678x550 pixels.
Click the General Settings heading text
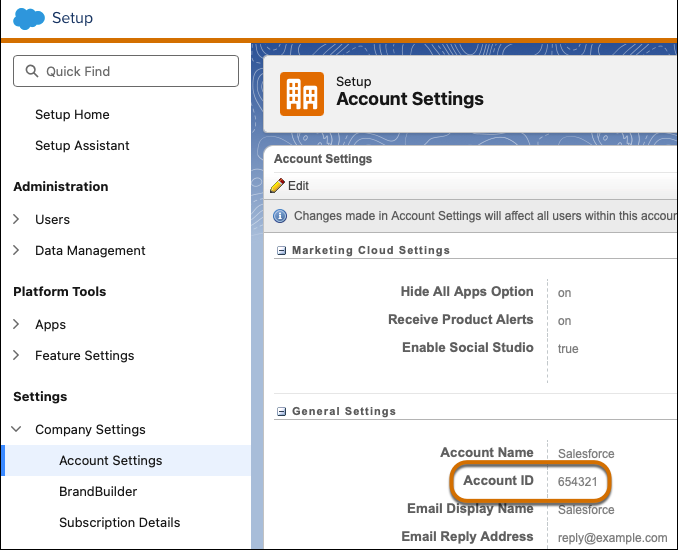pos(344,411)
